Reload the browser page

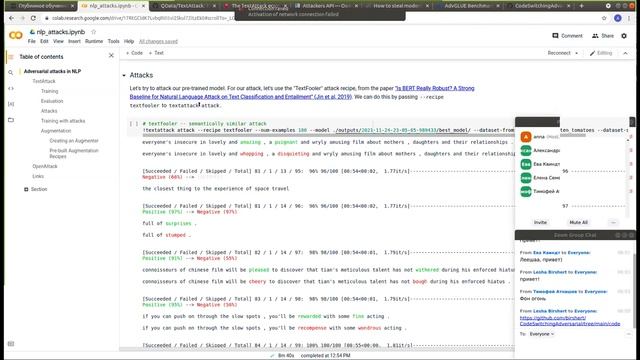point(33,18)
